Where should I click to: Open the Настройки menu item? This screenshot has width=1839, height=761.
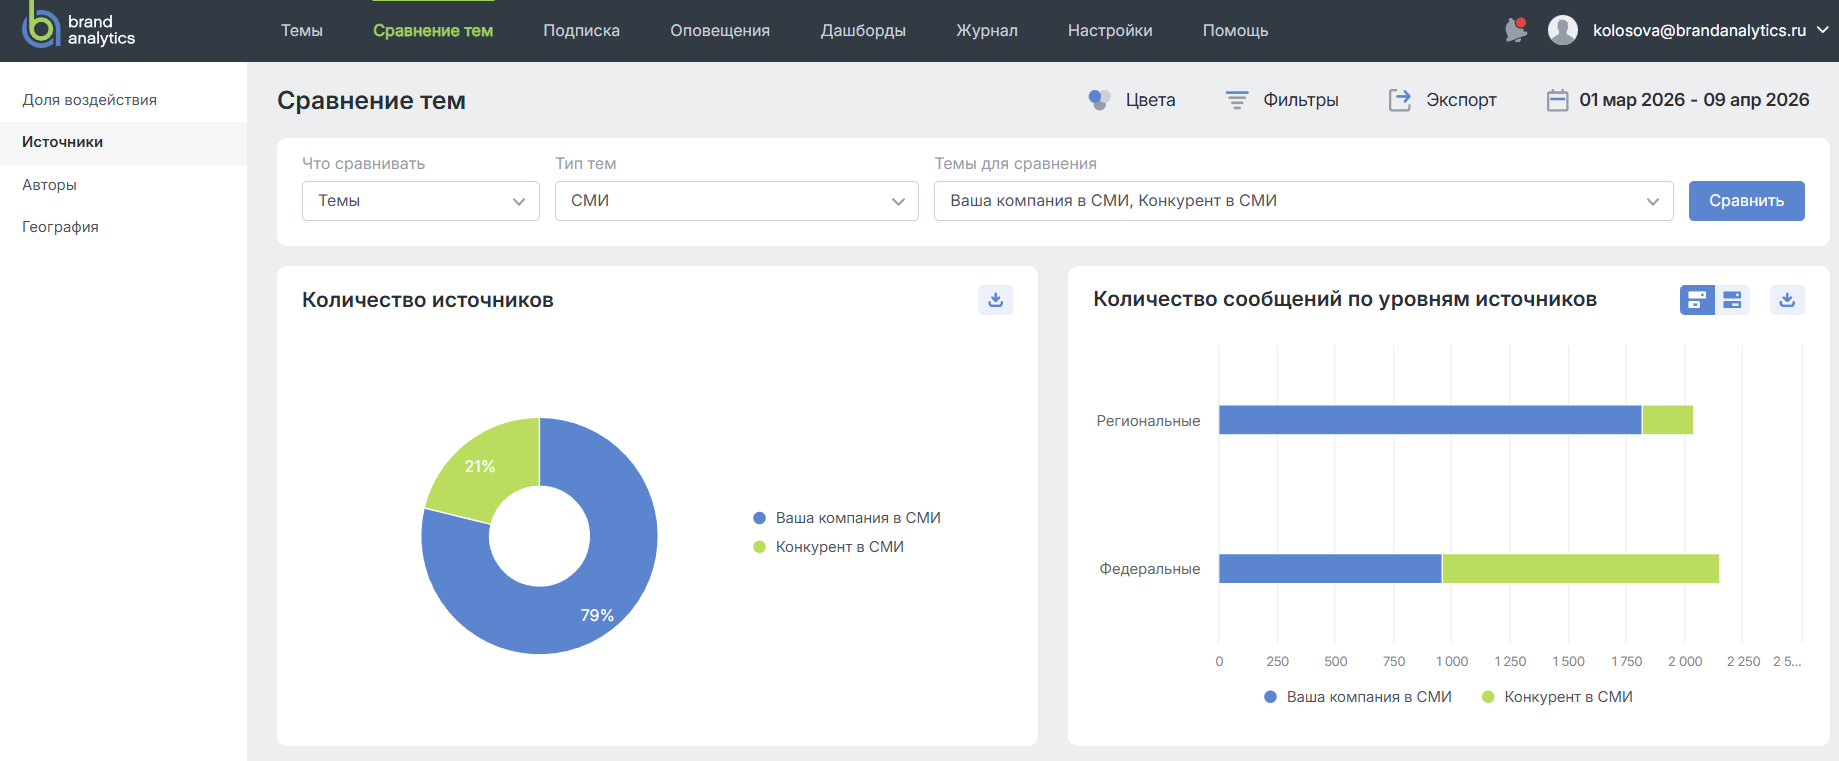tap(1110, 31)
